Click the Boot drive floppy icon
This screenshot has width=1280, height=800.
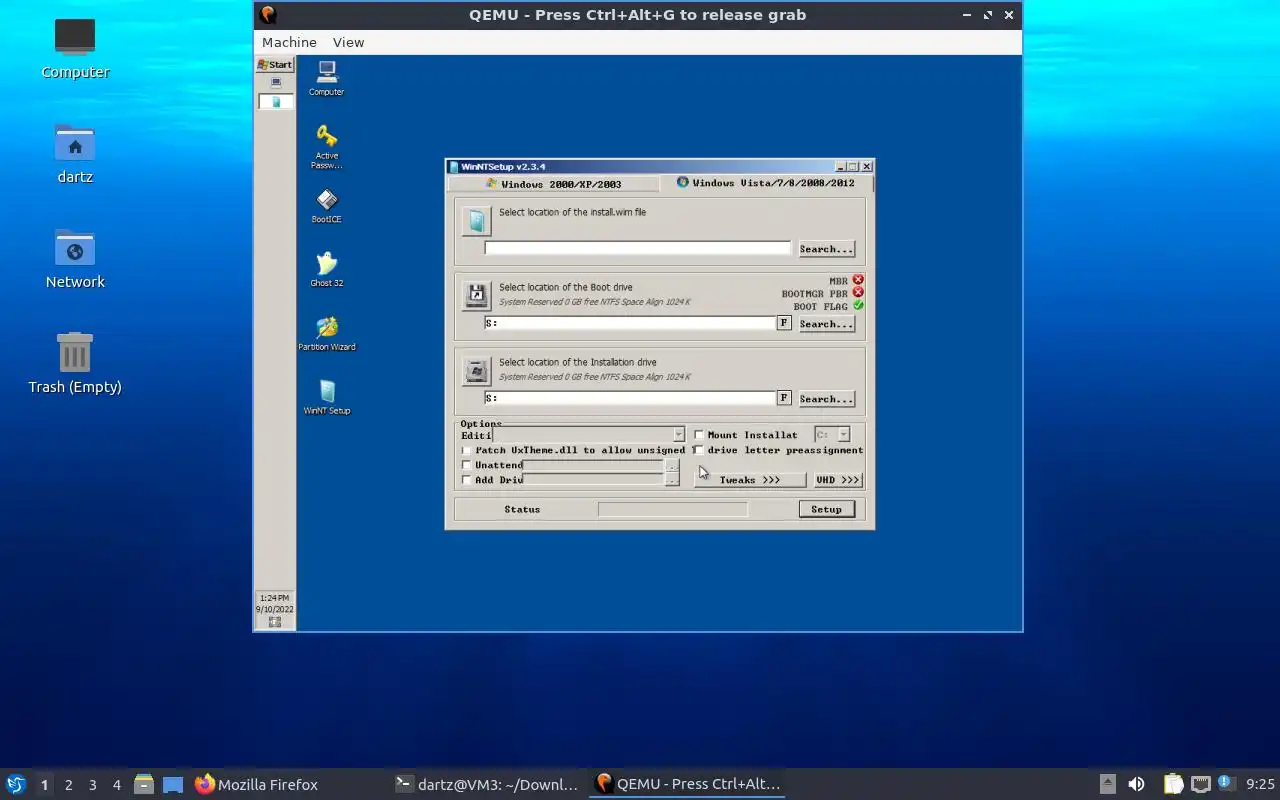click(x=477, y=295)
